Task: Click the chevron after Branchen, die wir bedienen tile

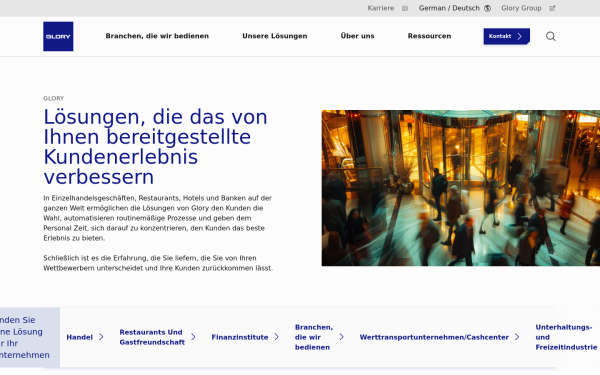Action: click(x=341, y=337)
